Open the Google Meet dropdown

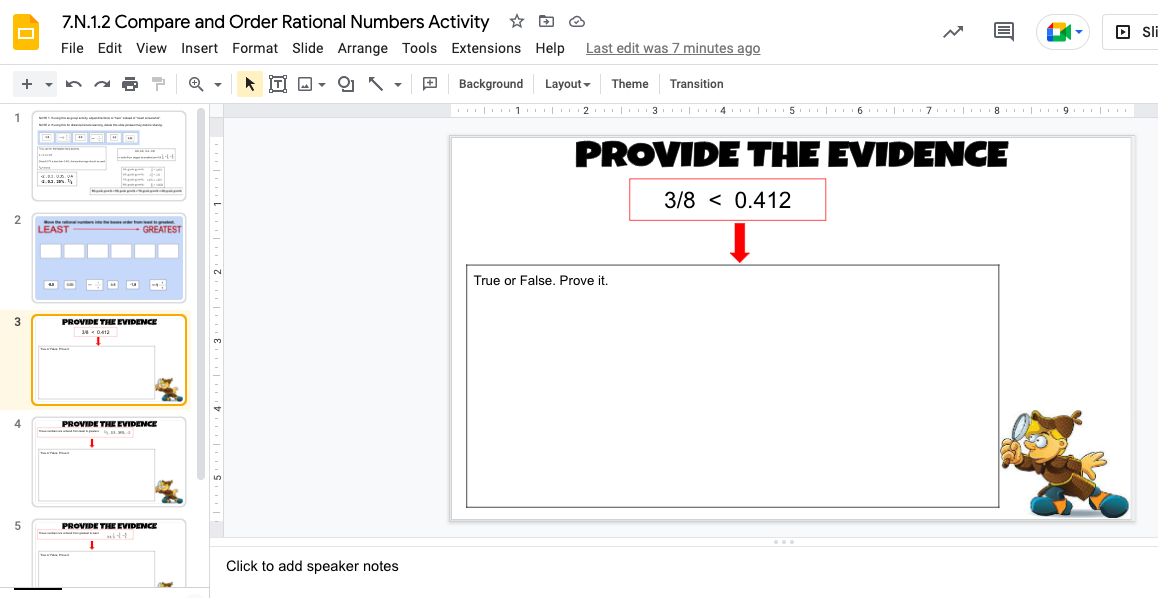click(1078, 31)
